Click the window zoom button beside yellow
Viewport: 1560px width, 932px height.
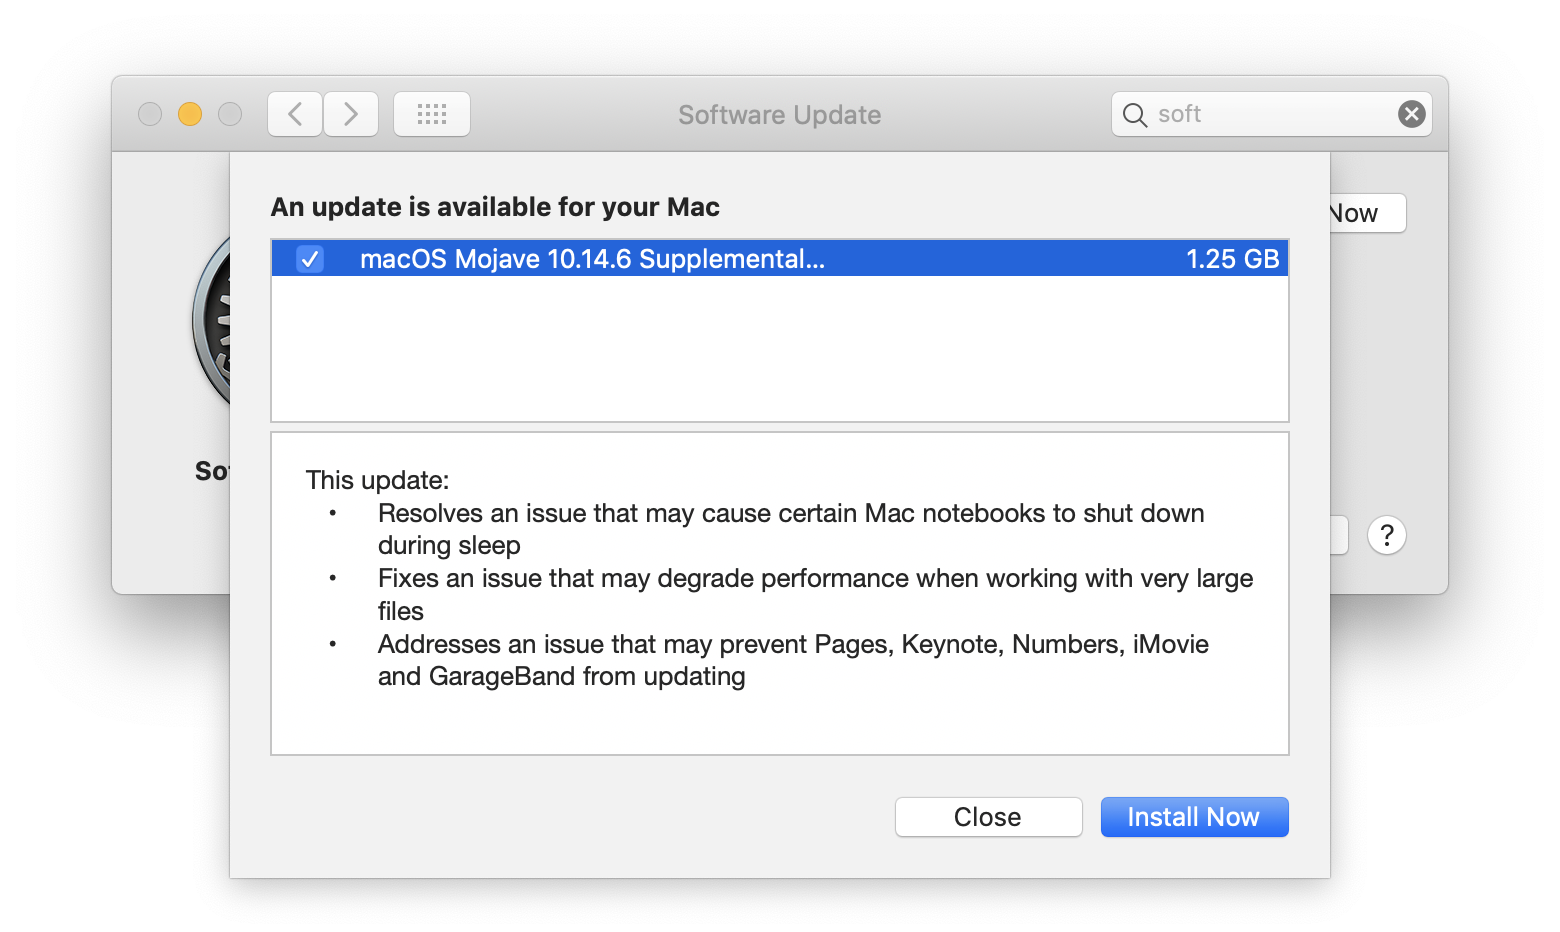[230, 114]
